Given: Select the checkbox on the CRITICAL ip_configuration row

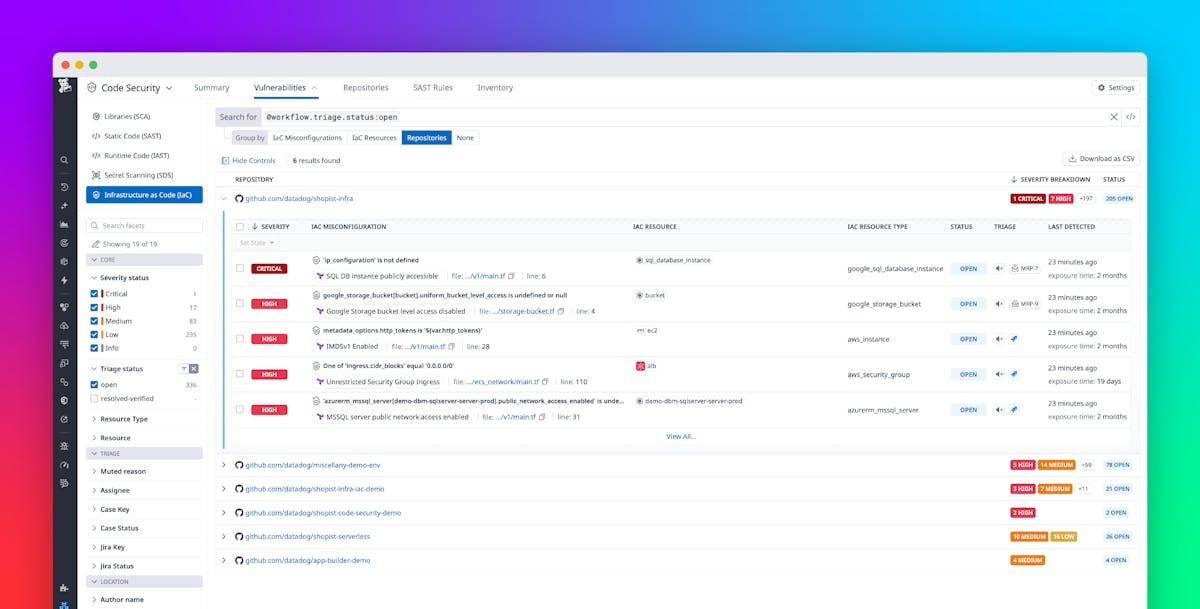Looking at the screenshot, I should [239, 268].
